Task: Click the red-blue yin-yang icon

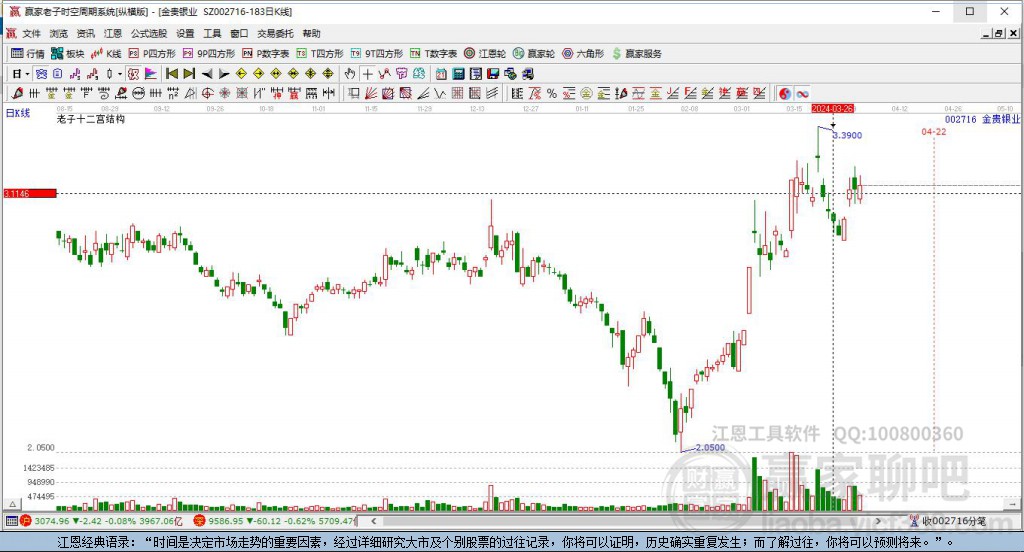Action: click(x=785, y=94)
